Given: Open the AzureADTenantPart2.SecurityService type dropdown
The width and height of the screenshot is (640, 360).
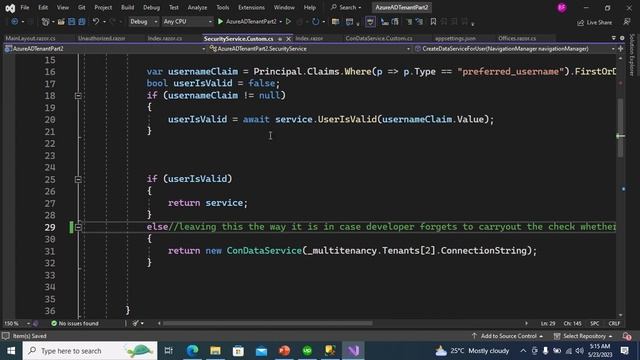Looking at the screenshot, I should (310, 49).
